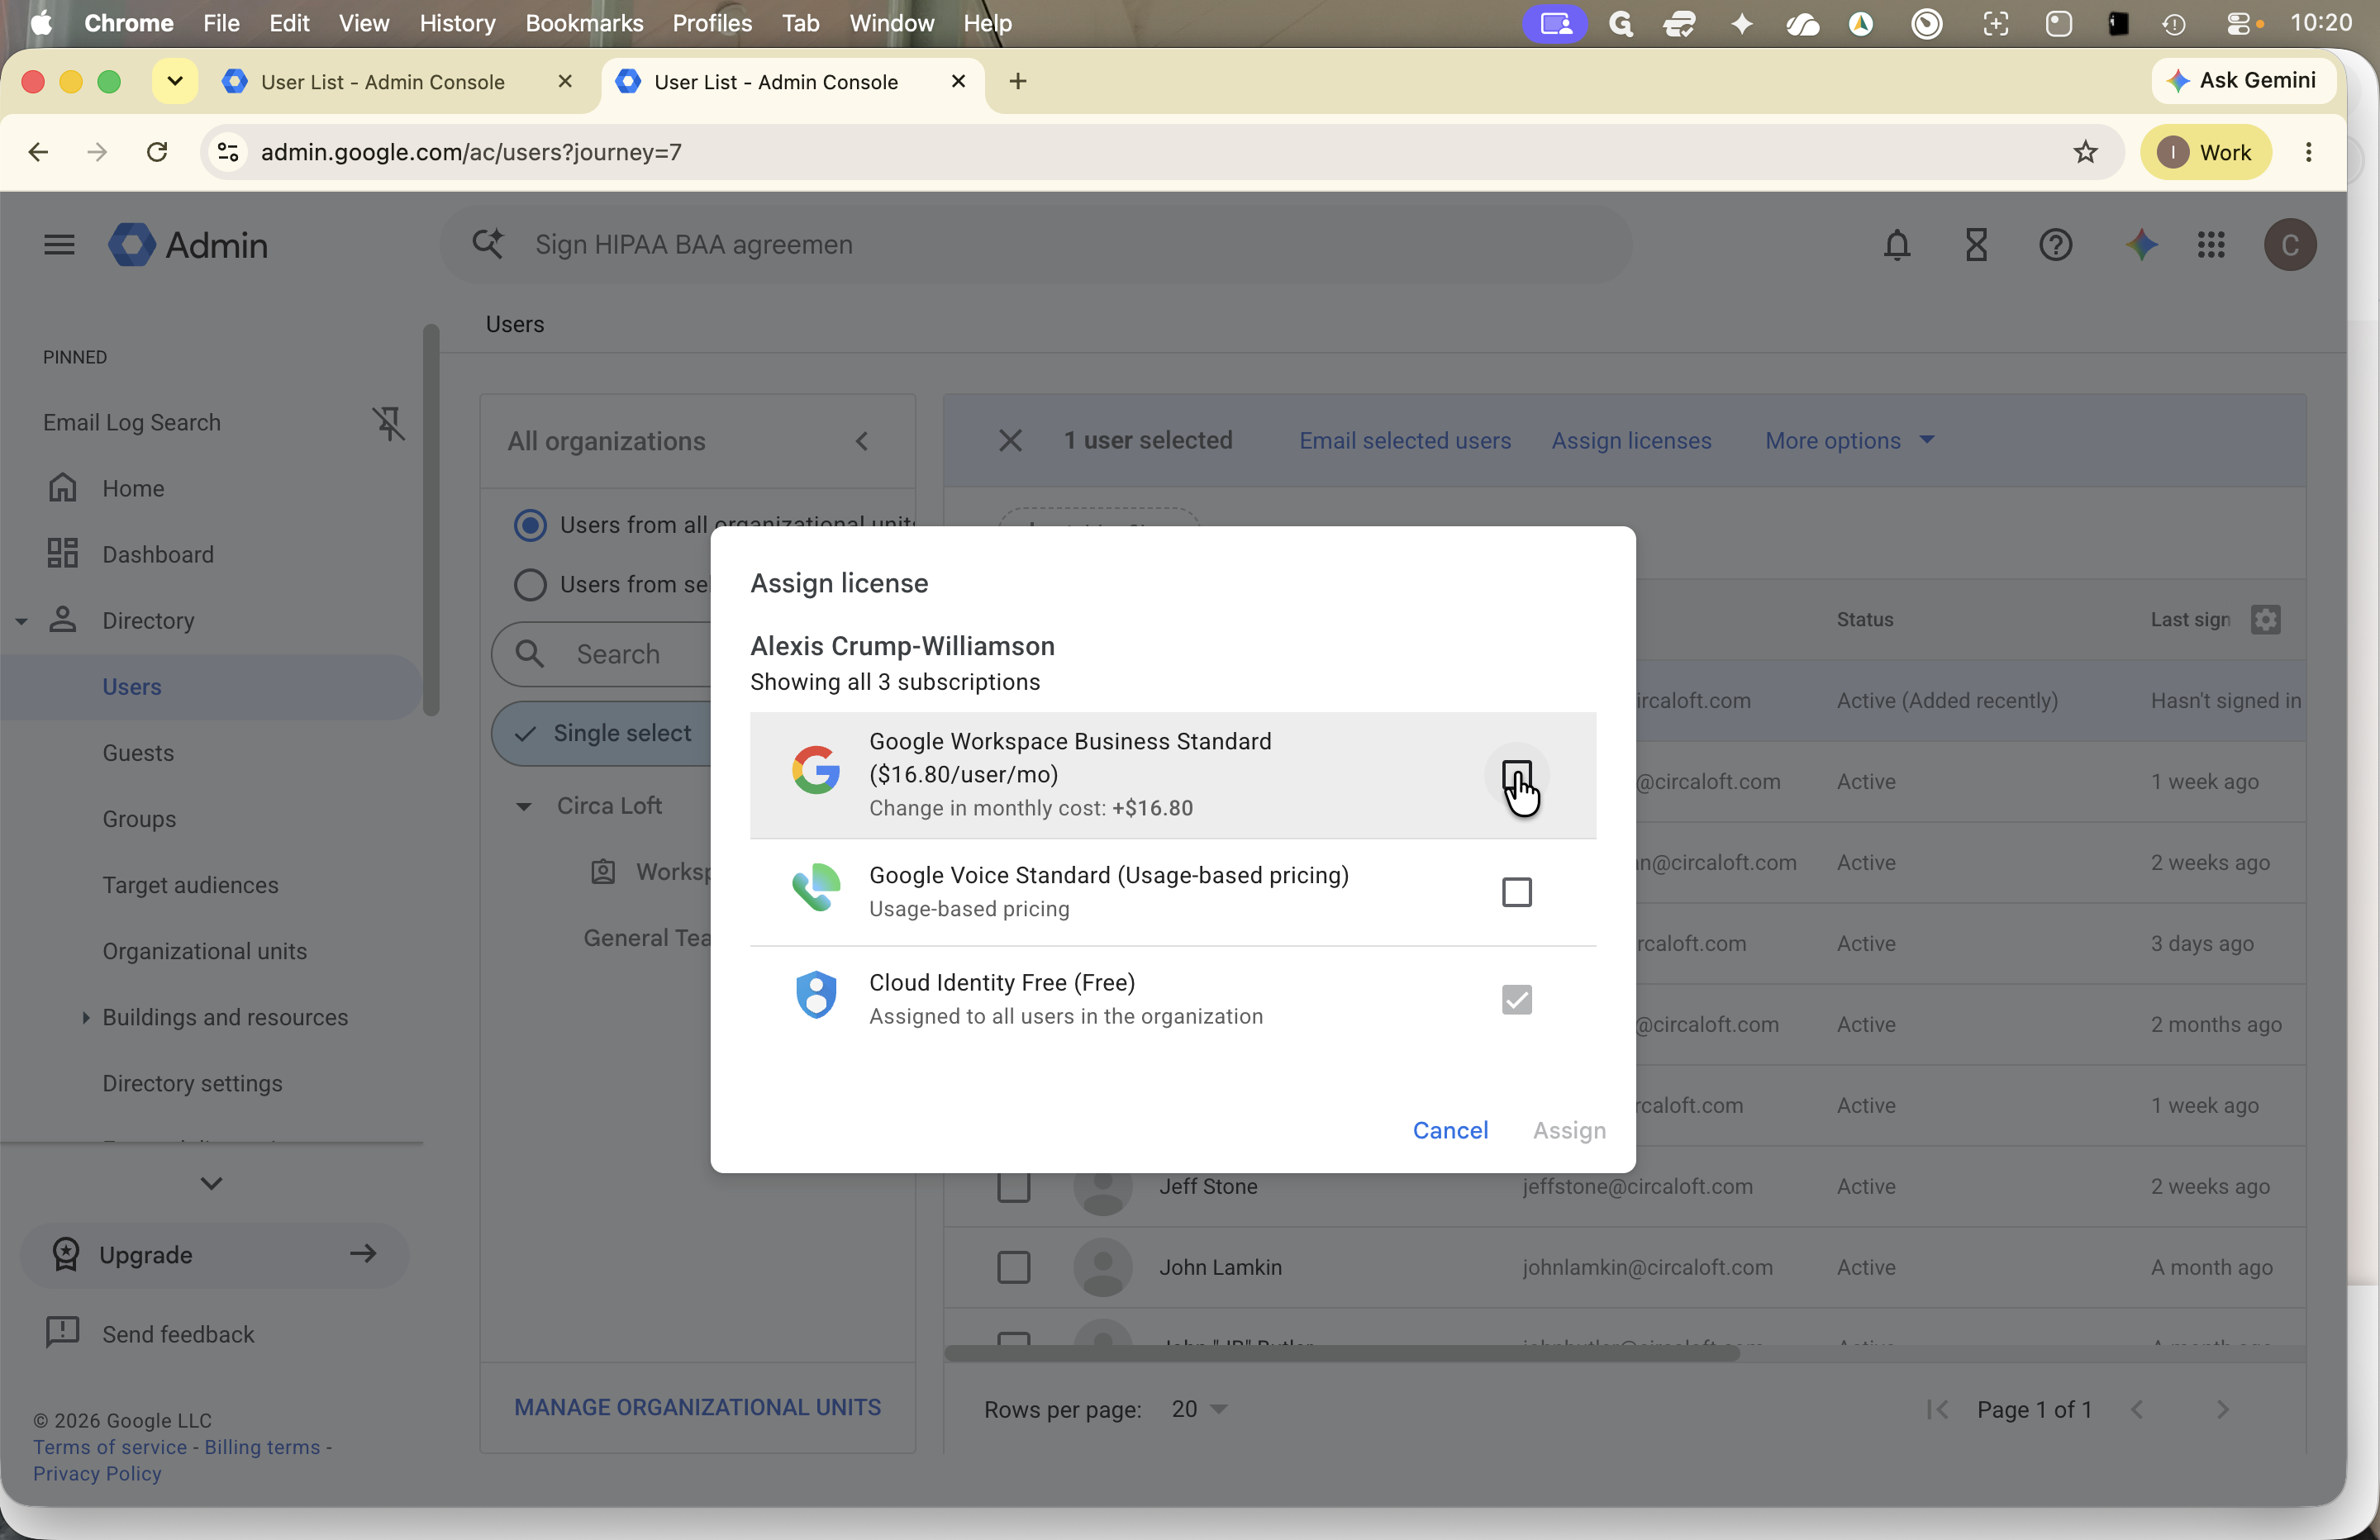The image size is (2380, 1540).
Task: Open the Gemini sparkle icon in Admin header
Action: pyautogui.click(x=2141, y=245)
